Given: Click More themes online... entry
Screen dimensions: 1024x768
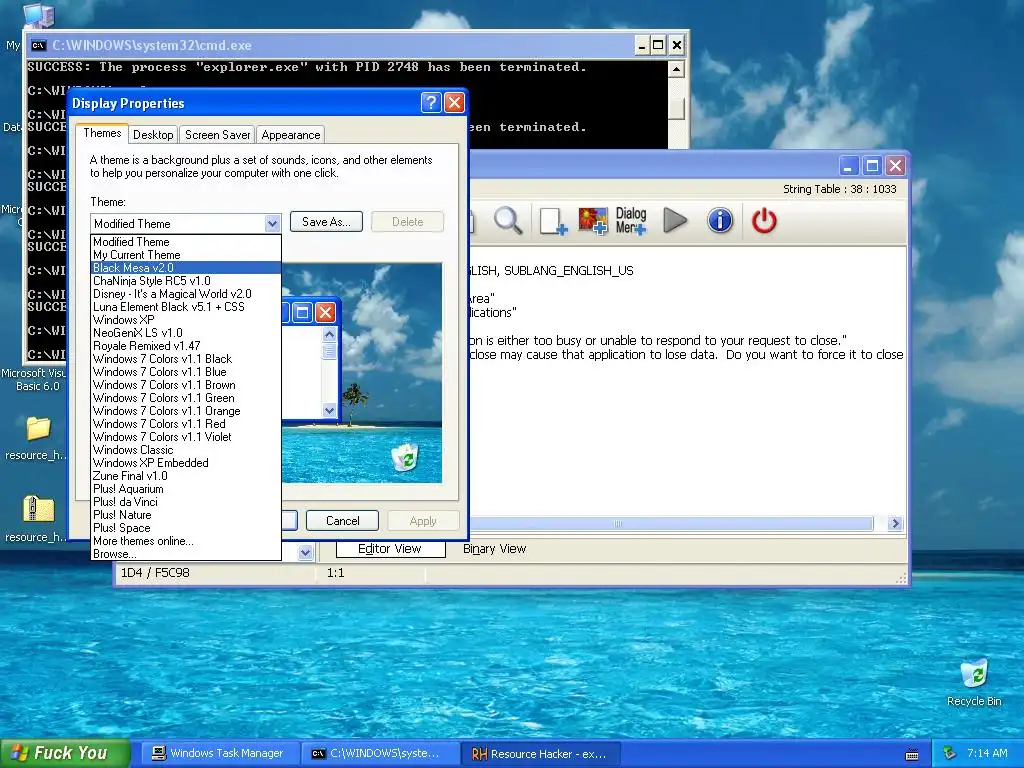Looking at the screenshot, I should pos(185,541).
